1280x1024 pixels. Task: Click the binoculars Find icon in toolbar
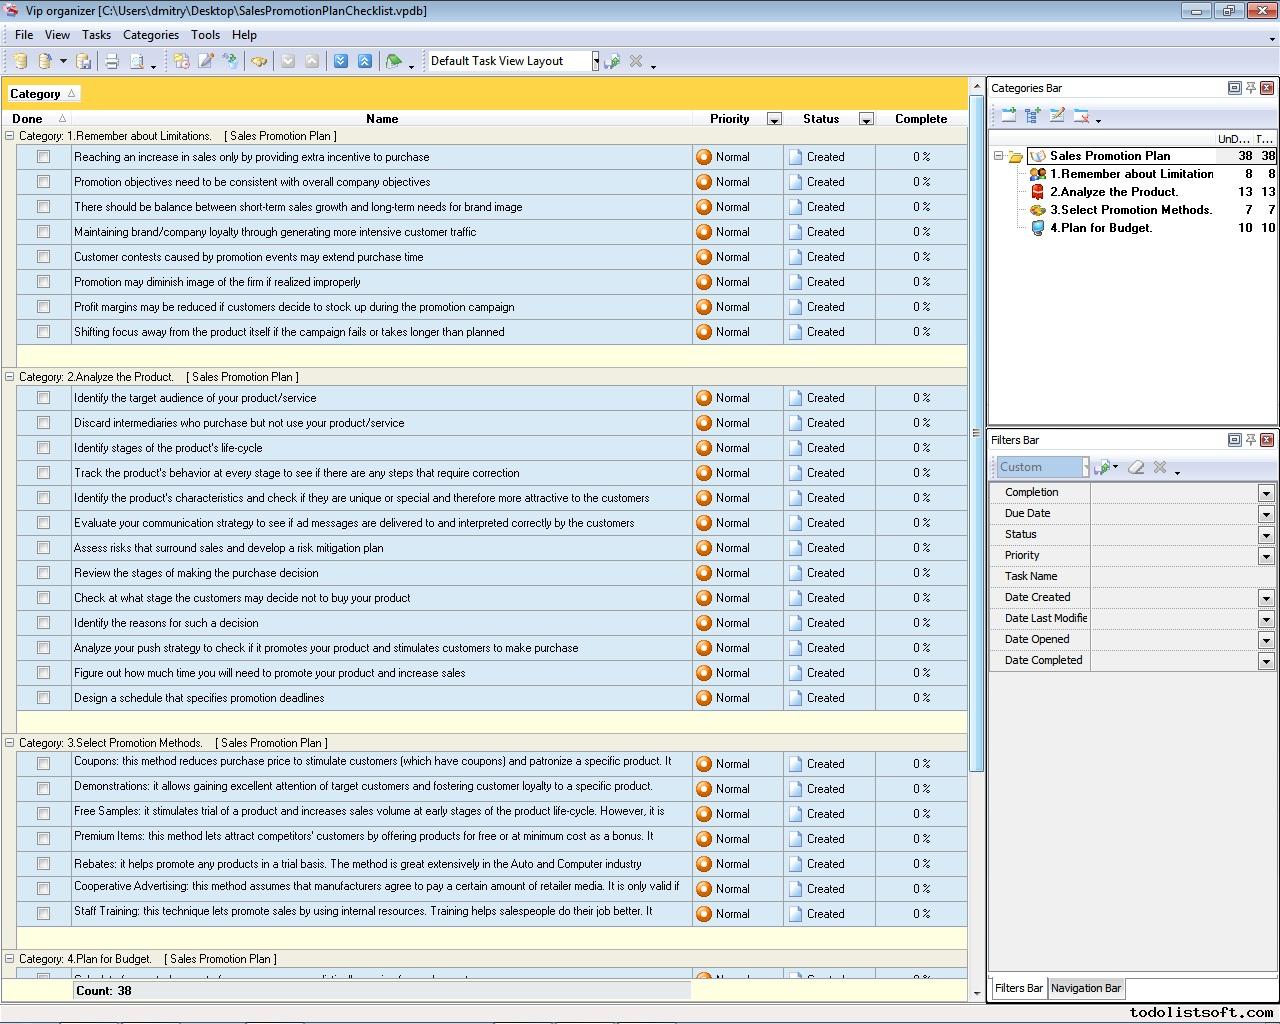(259, 61)
